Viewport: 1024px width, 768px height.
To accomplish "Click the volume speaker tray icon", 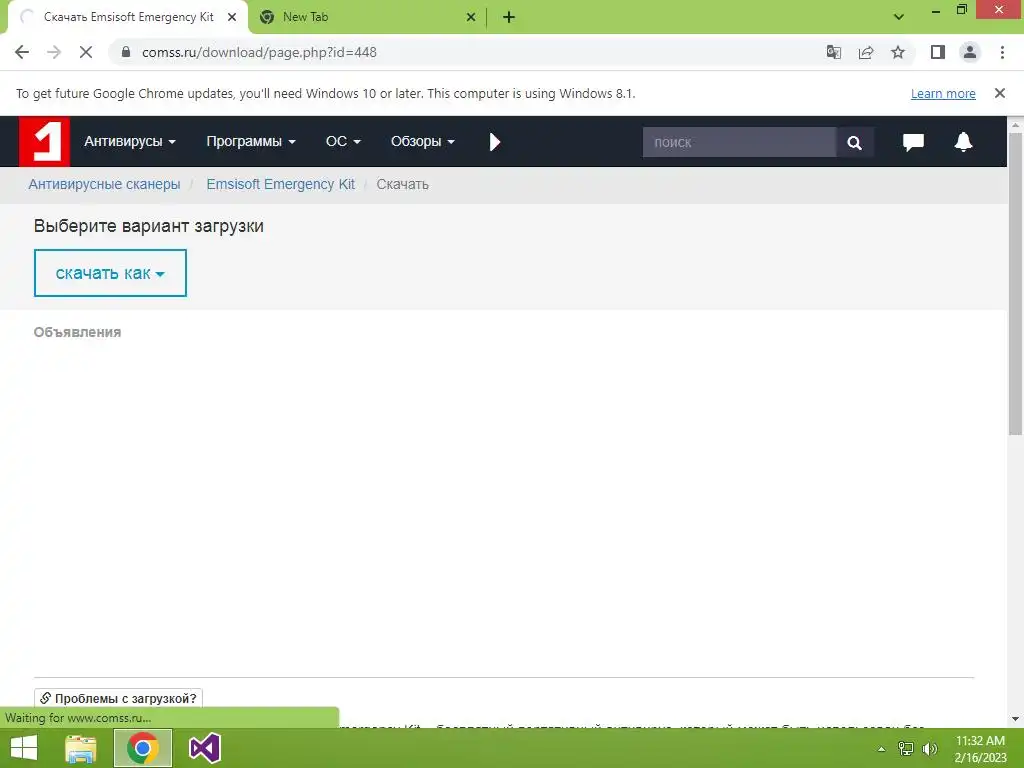I will pos(929,749).
